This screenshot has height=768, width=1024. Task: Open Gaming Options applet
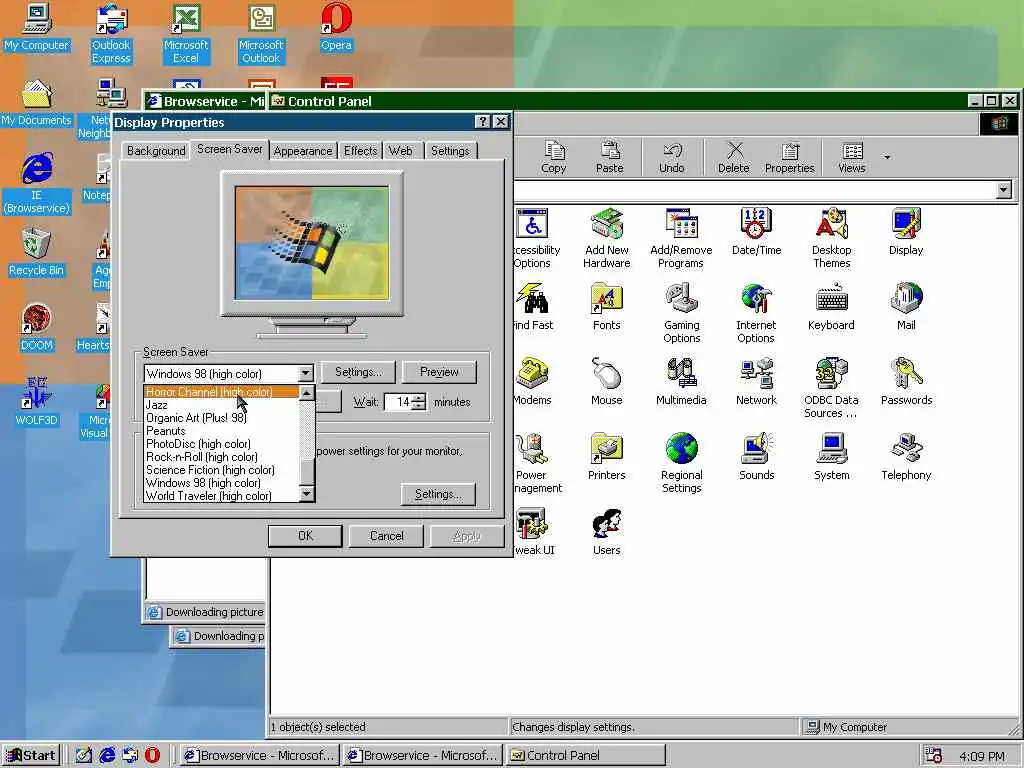pyautogui.click(x=681, y=313)
